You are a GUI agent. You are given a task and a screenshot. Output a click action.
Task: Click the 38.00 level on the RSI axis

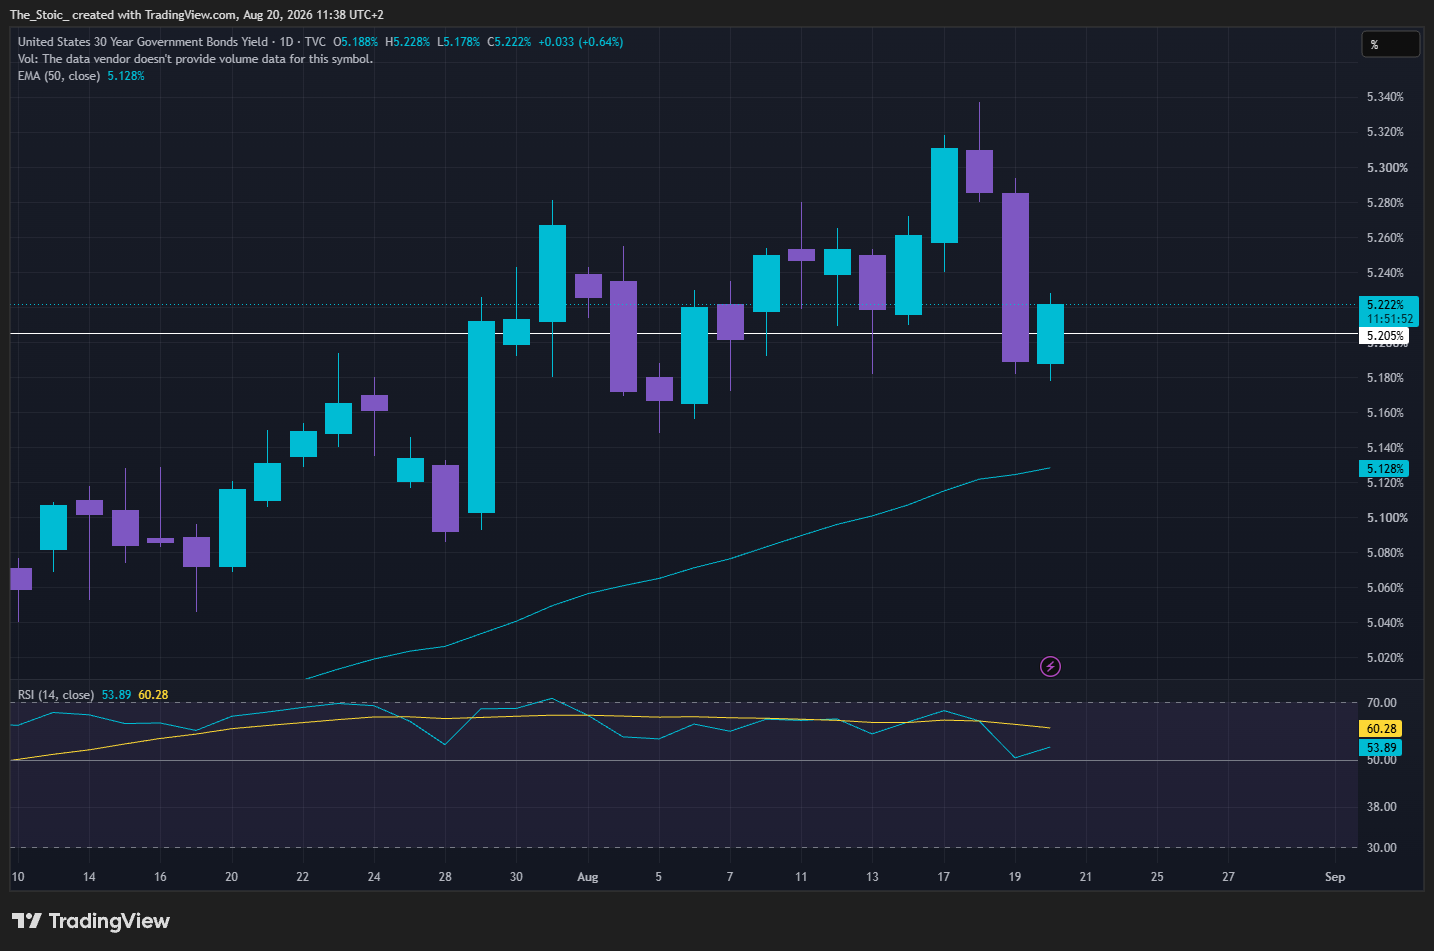(x=1381, y=807)
